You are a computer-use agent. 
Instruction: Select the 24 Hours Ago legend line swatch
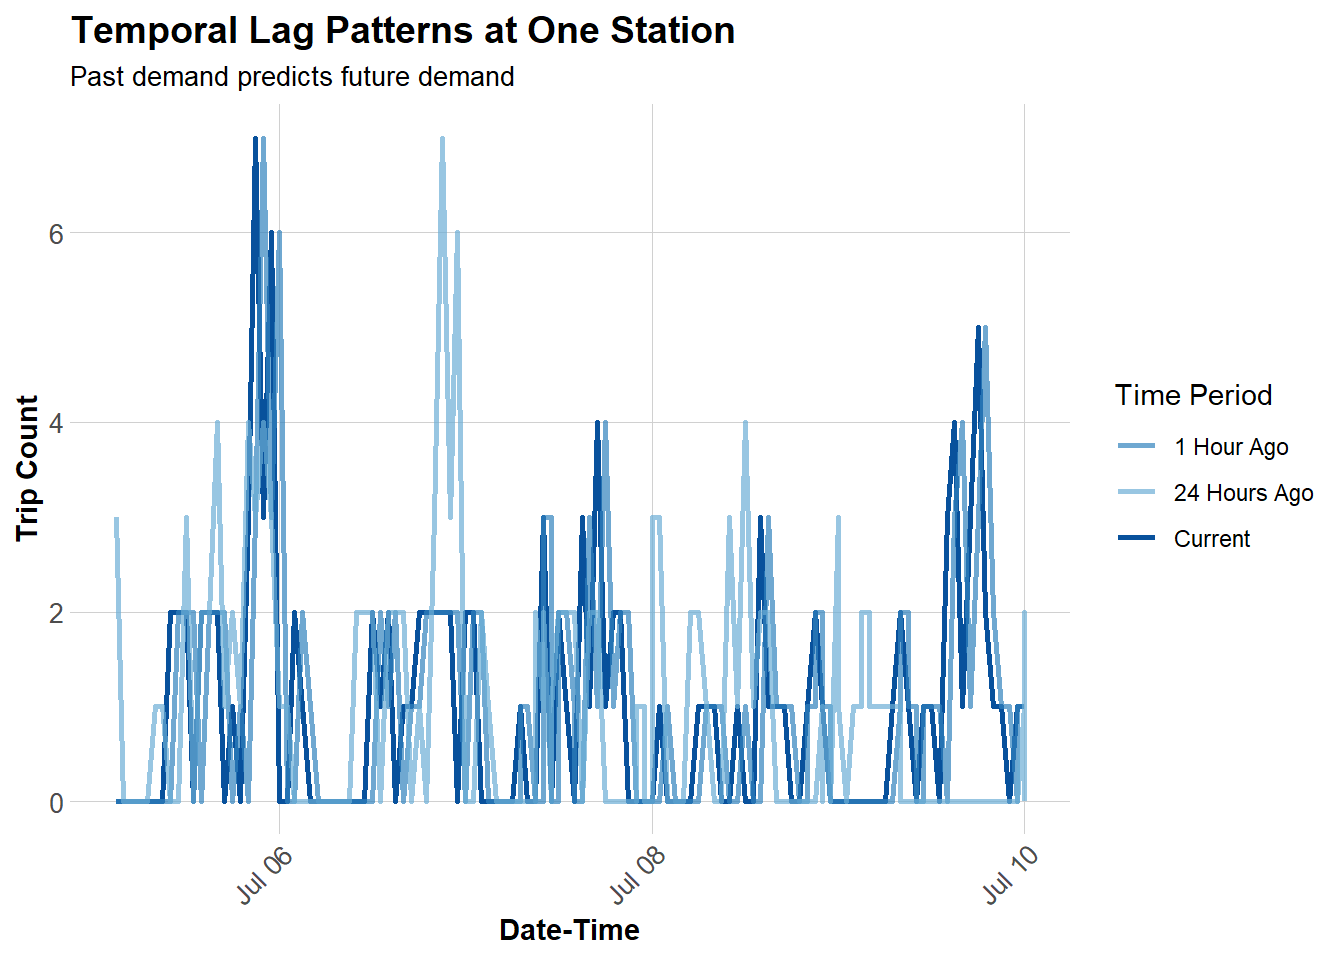[x=1136, y=492]
